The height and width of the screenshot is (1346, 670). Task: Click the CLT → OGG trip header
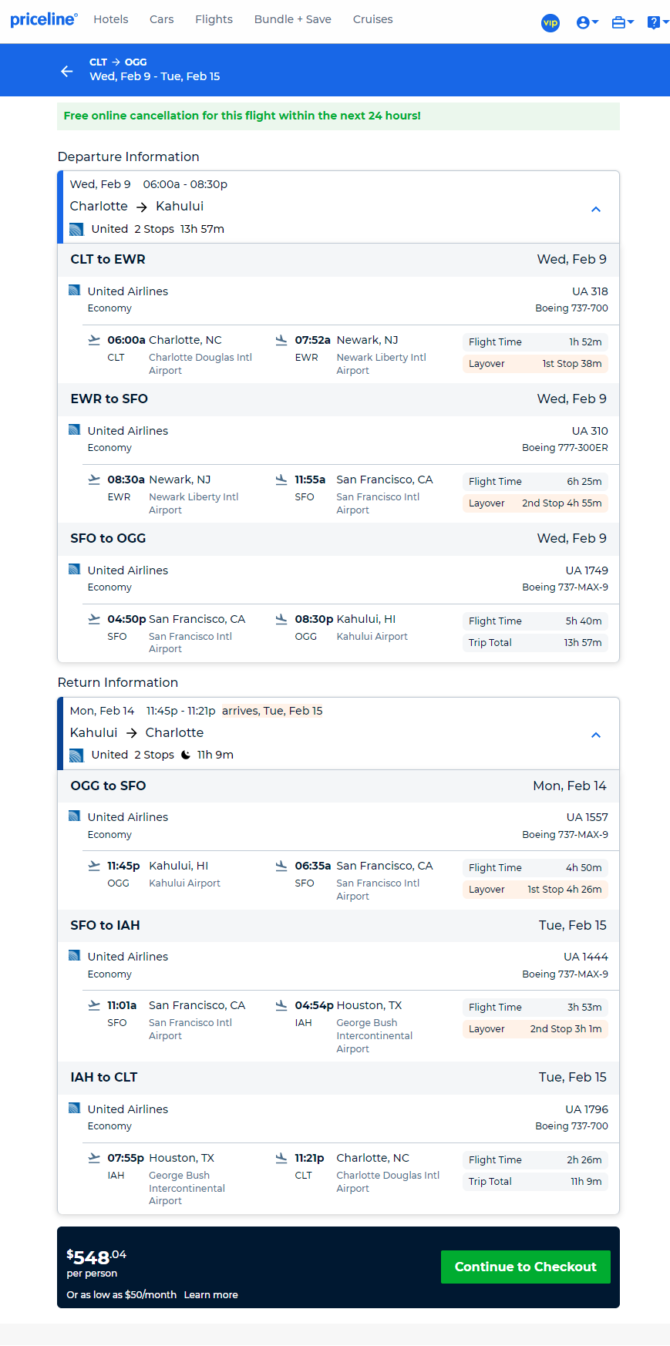pos(118,62)
